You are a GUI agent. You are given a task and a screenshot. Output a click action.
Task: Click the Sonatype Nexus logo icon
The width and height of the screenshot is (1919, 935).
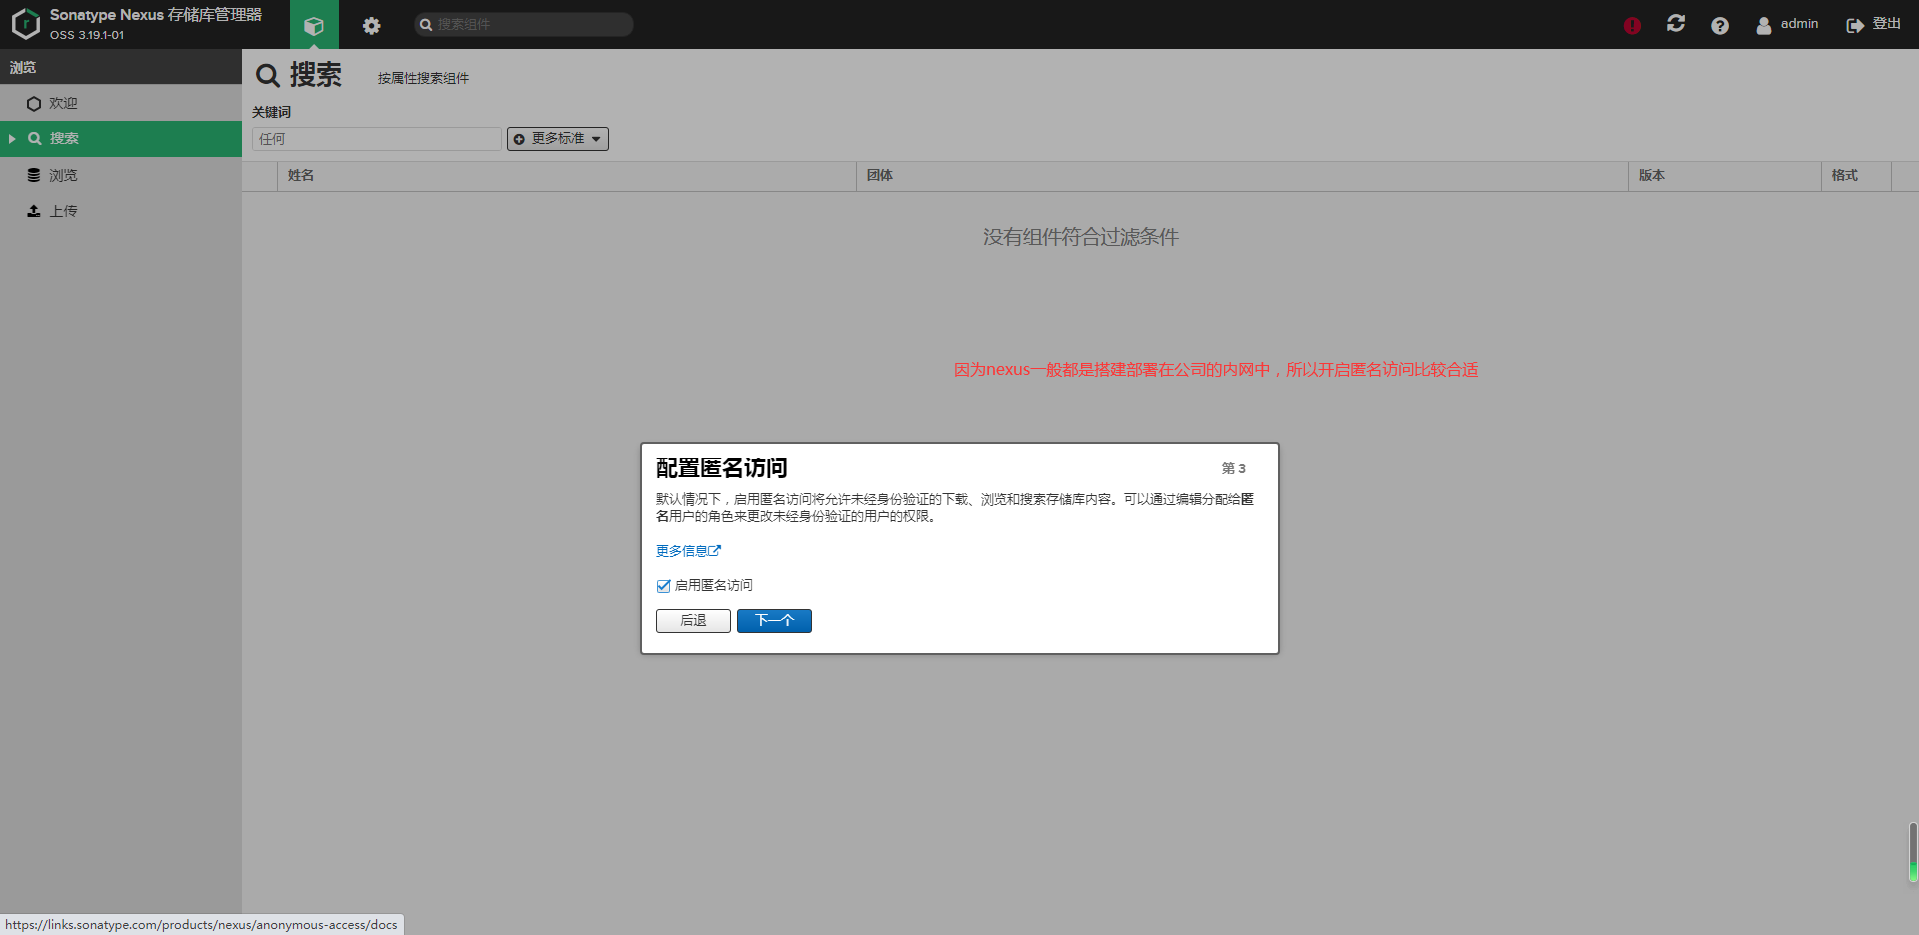click(x=25, y=24)
